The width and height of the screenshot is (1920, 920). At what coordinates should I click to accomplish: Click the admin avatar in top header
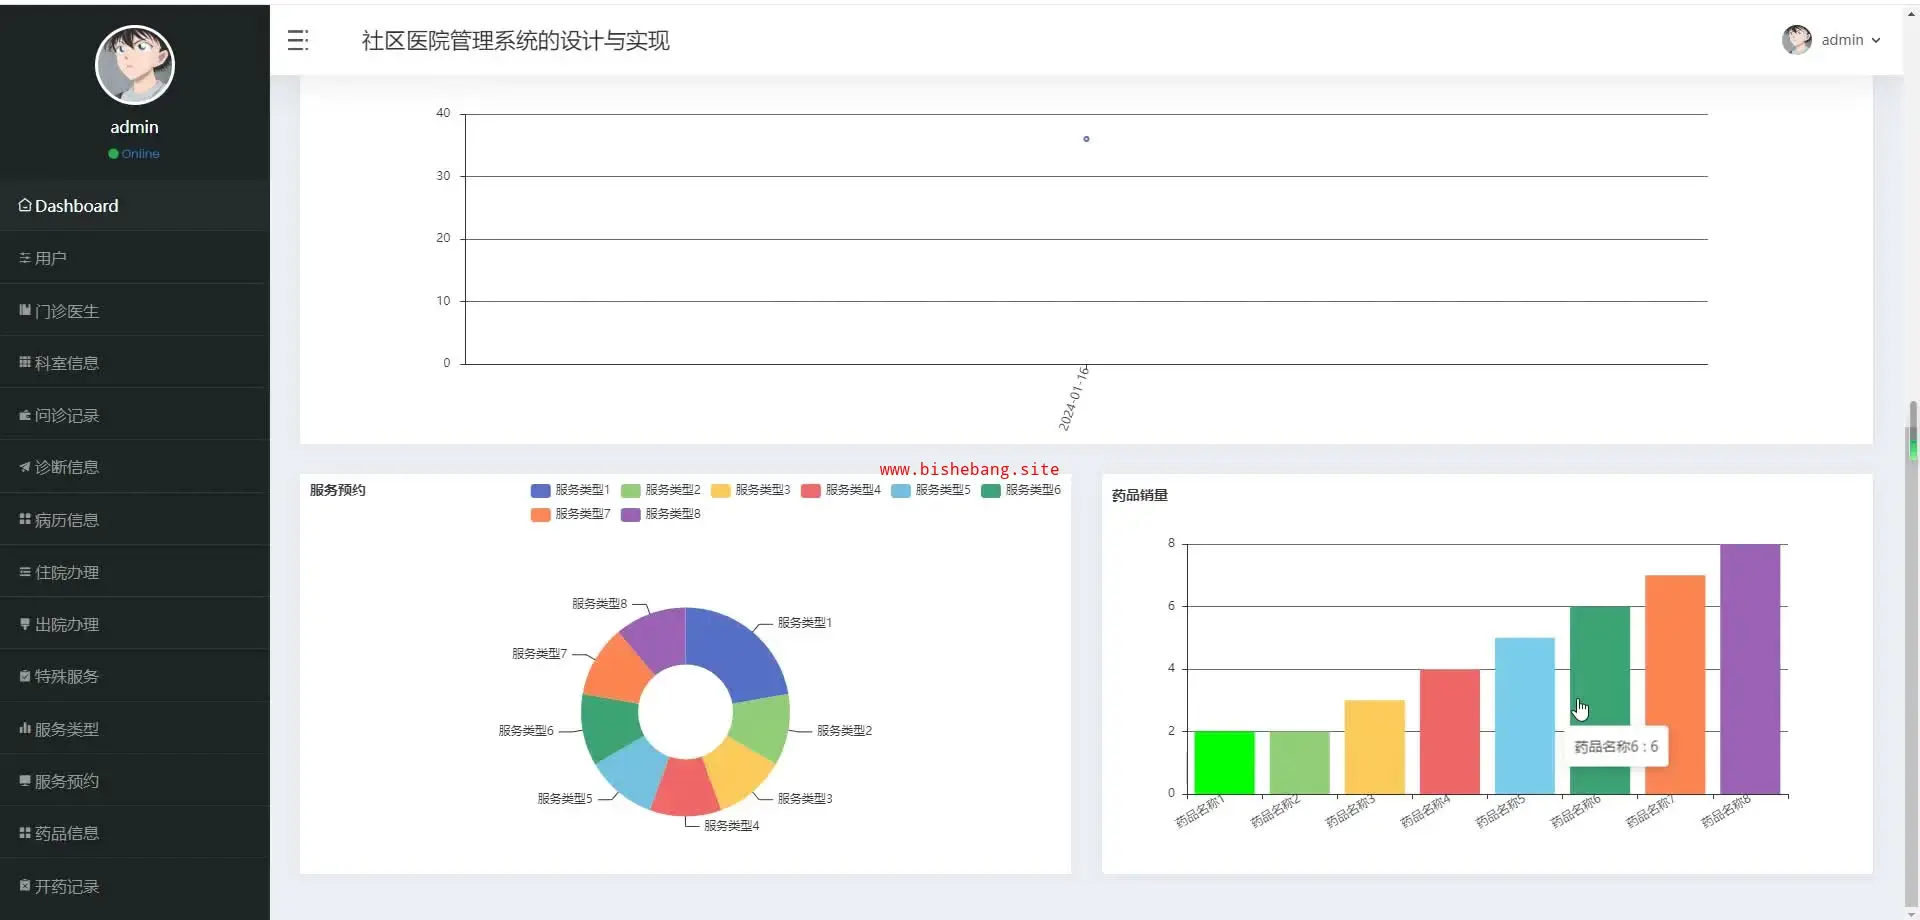1796,40
